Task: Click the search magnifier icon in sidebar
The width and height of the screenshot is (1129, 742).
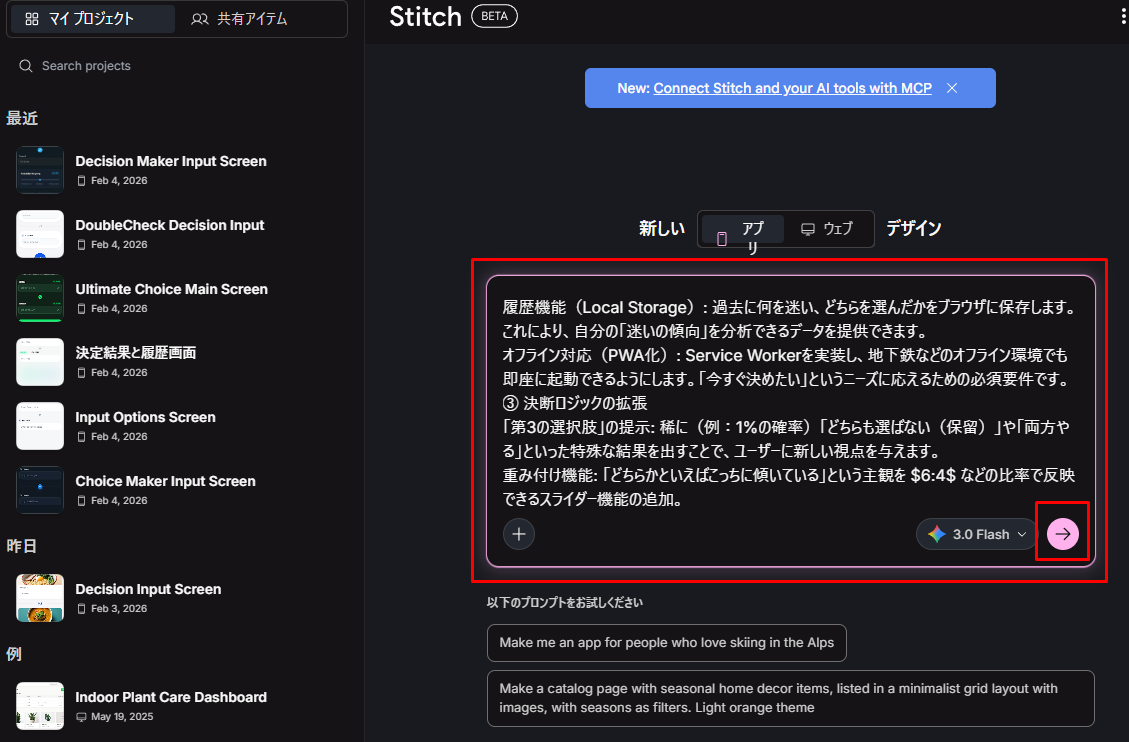Action: (x=26, y=66)
